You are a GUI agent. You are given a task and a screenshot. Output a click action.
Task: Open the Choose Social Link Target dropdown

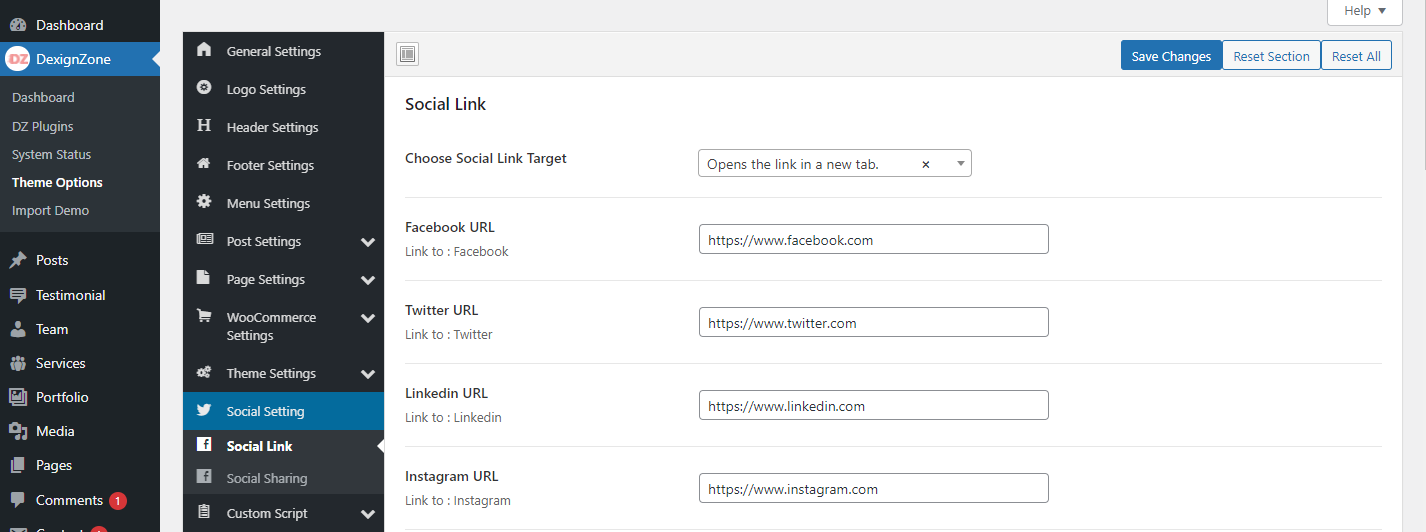960,164
